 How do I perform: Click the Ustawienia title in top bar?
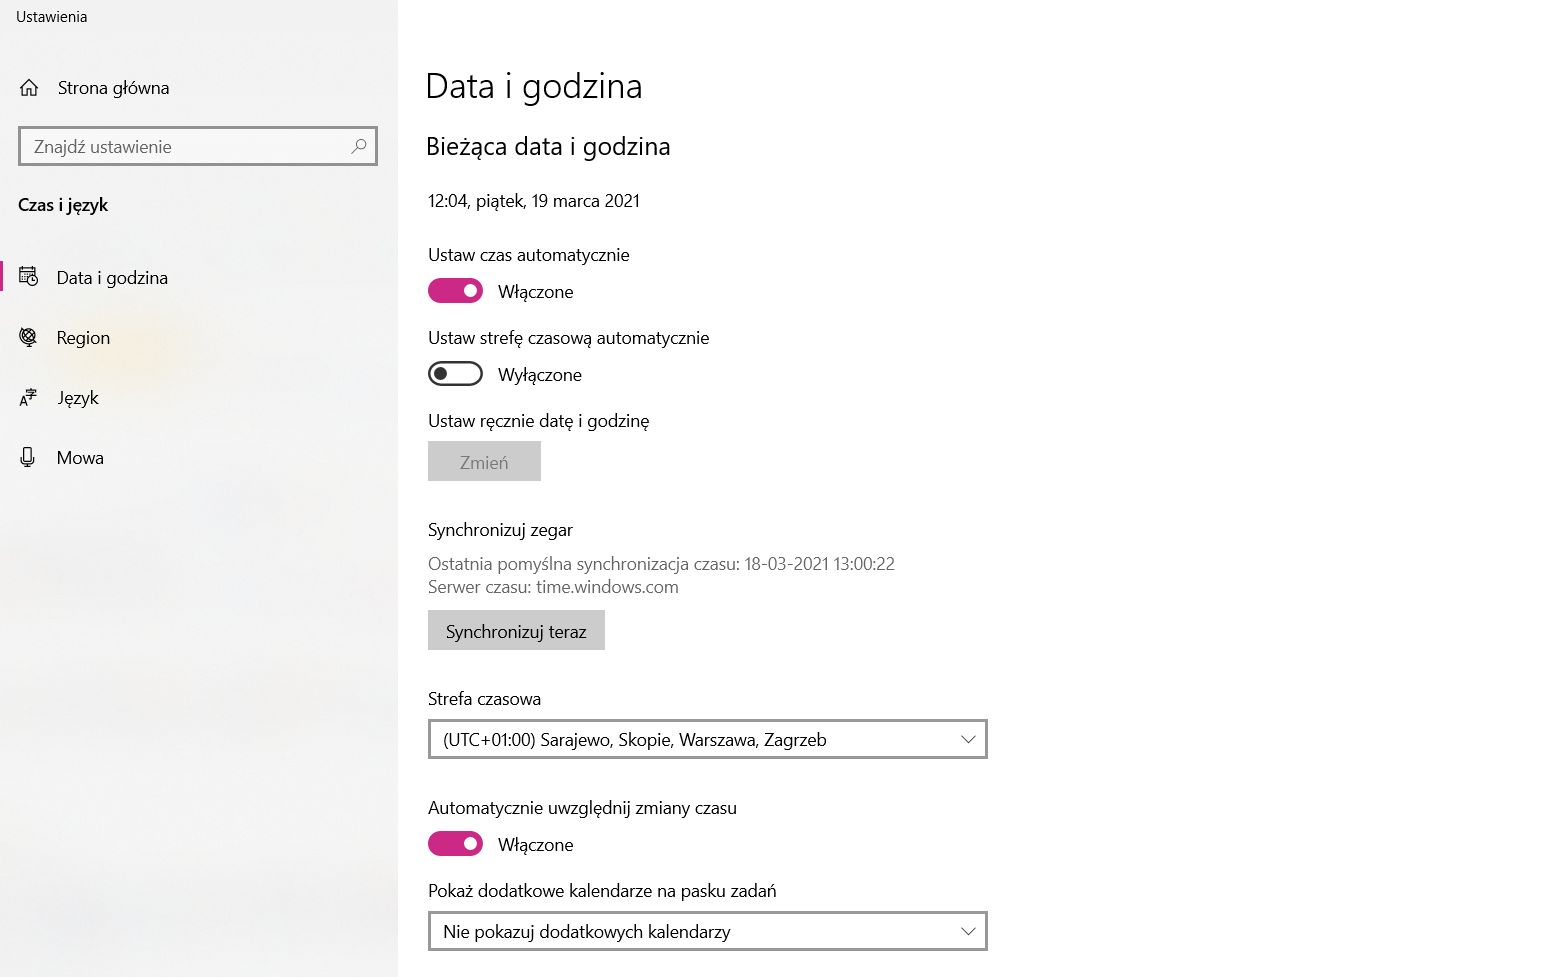pos(51,16)
